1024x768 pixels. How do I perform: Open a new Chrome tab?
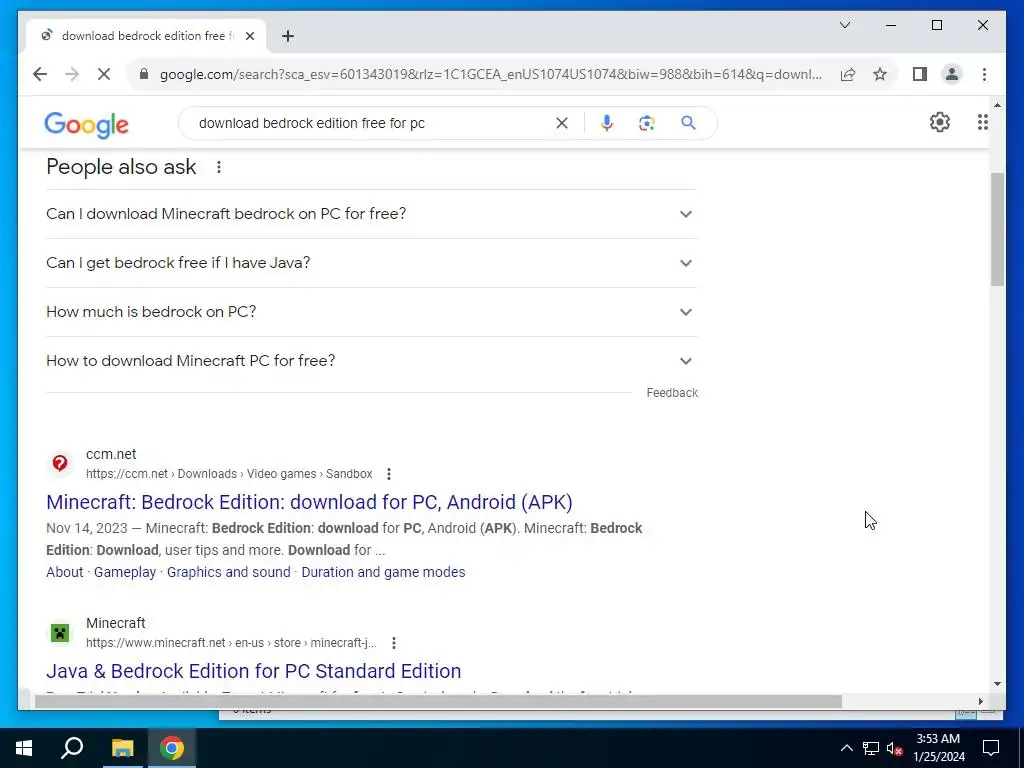tap(287, 36)
